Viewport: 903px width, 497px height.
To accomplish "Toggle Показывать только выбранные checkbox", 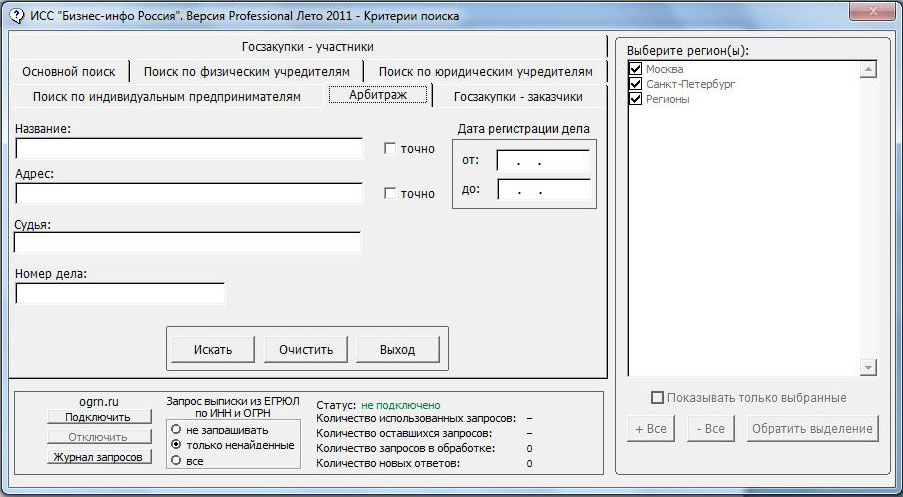I will [657, 398].
